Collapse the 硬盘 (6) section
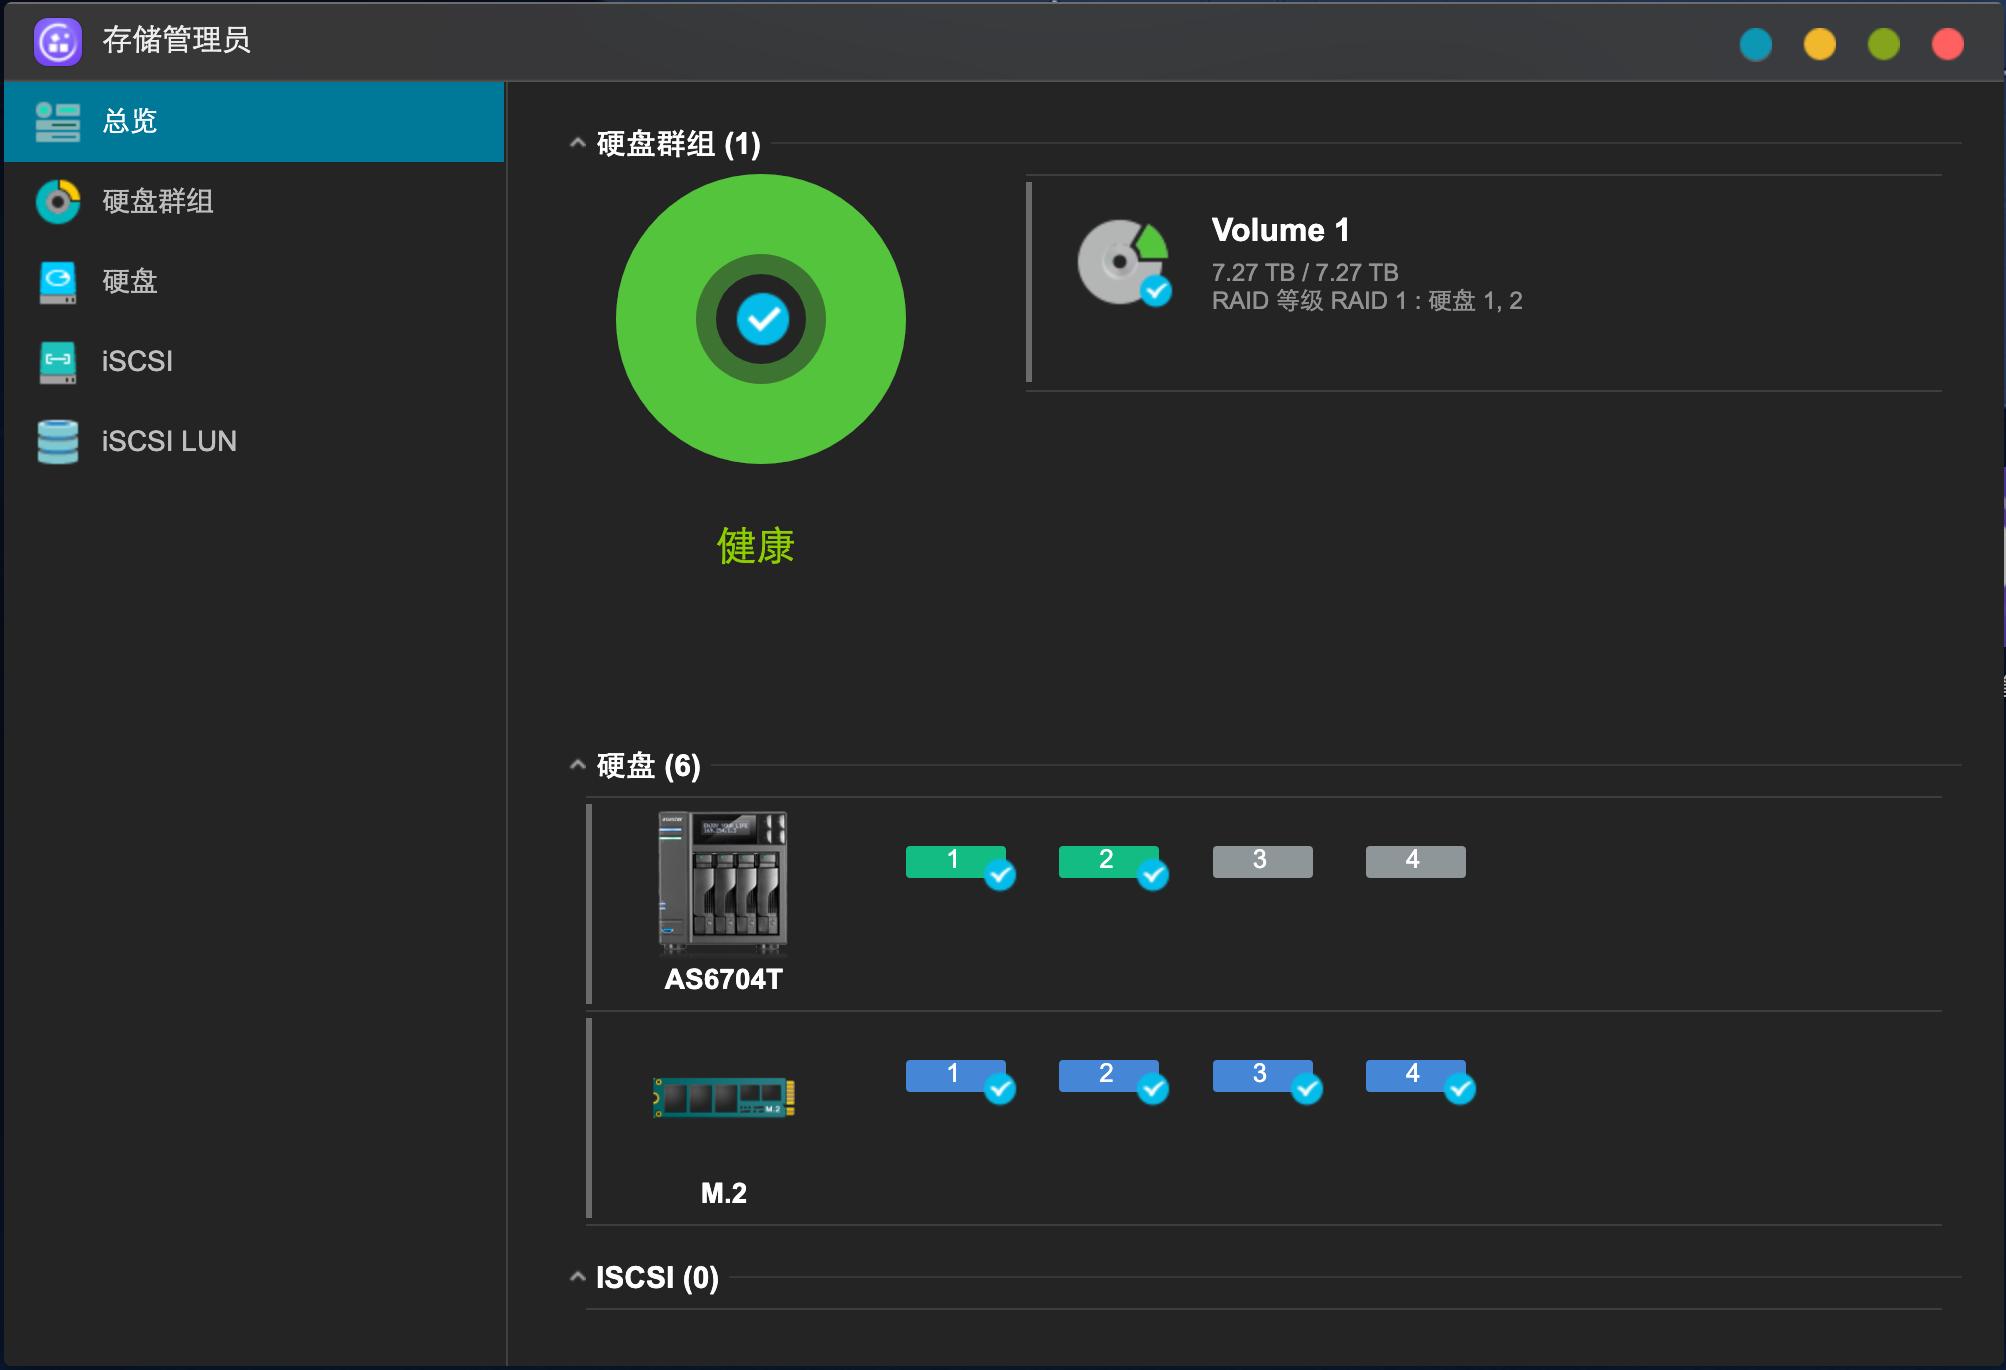This screenshot has width=2006, height=1370. coord(577,764)
